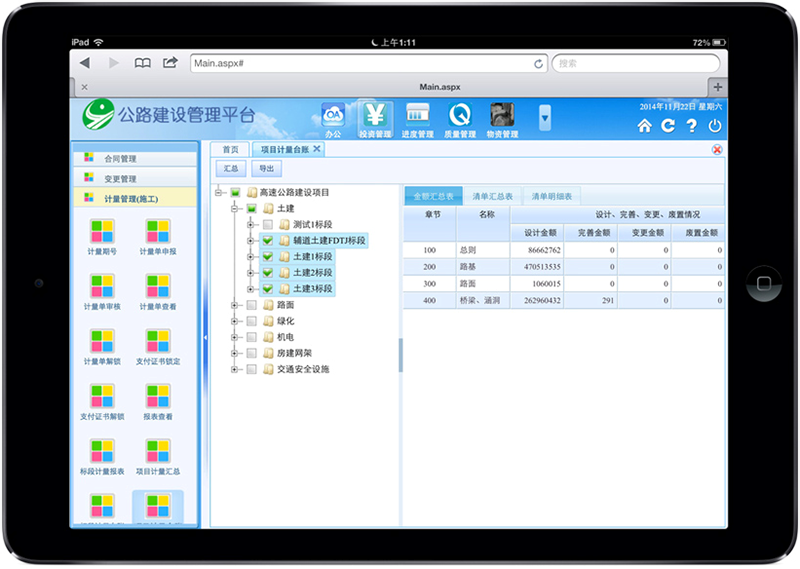This screenshot has height=569, width=800.
Task: Check the 绿化 checkbox
Action: (252, 321)
